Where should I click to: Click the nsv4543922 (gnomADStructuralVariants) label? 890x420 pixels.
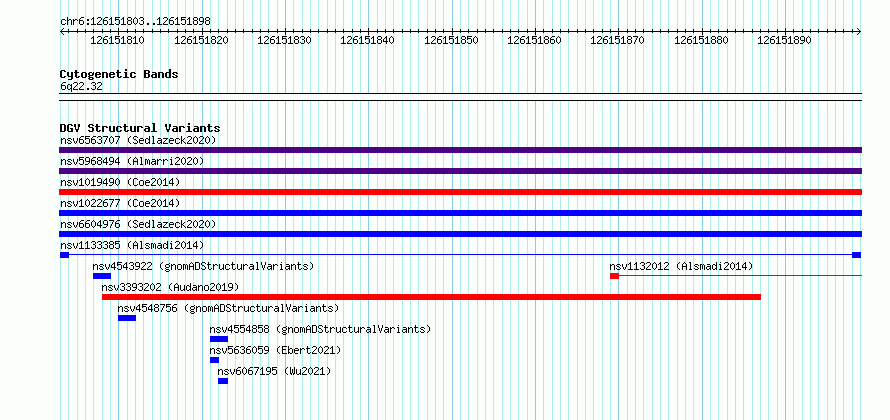click(x=203, y=266)
